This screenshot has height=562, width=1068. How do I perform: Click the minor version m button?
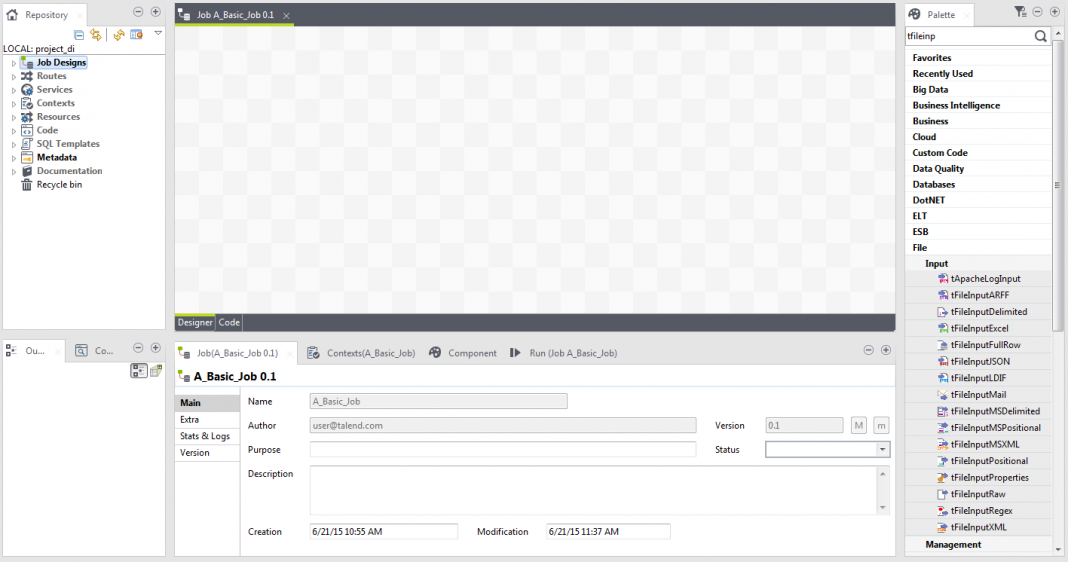pyautogui.click(x=881, y=425)
